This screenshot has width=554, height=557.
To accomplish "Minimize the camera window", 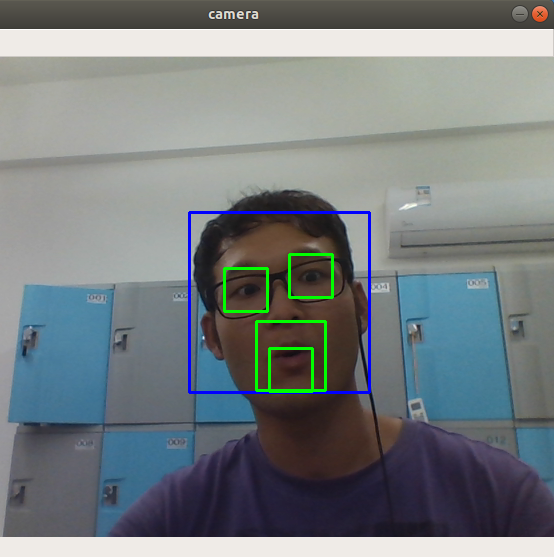I will (x=520, y=14).
